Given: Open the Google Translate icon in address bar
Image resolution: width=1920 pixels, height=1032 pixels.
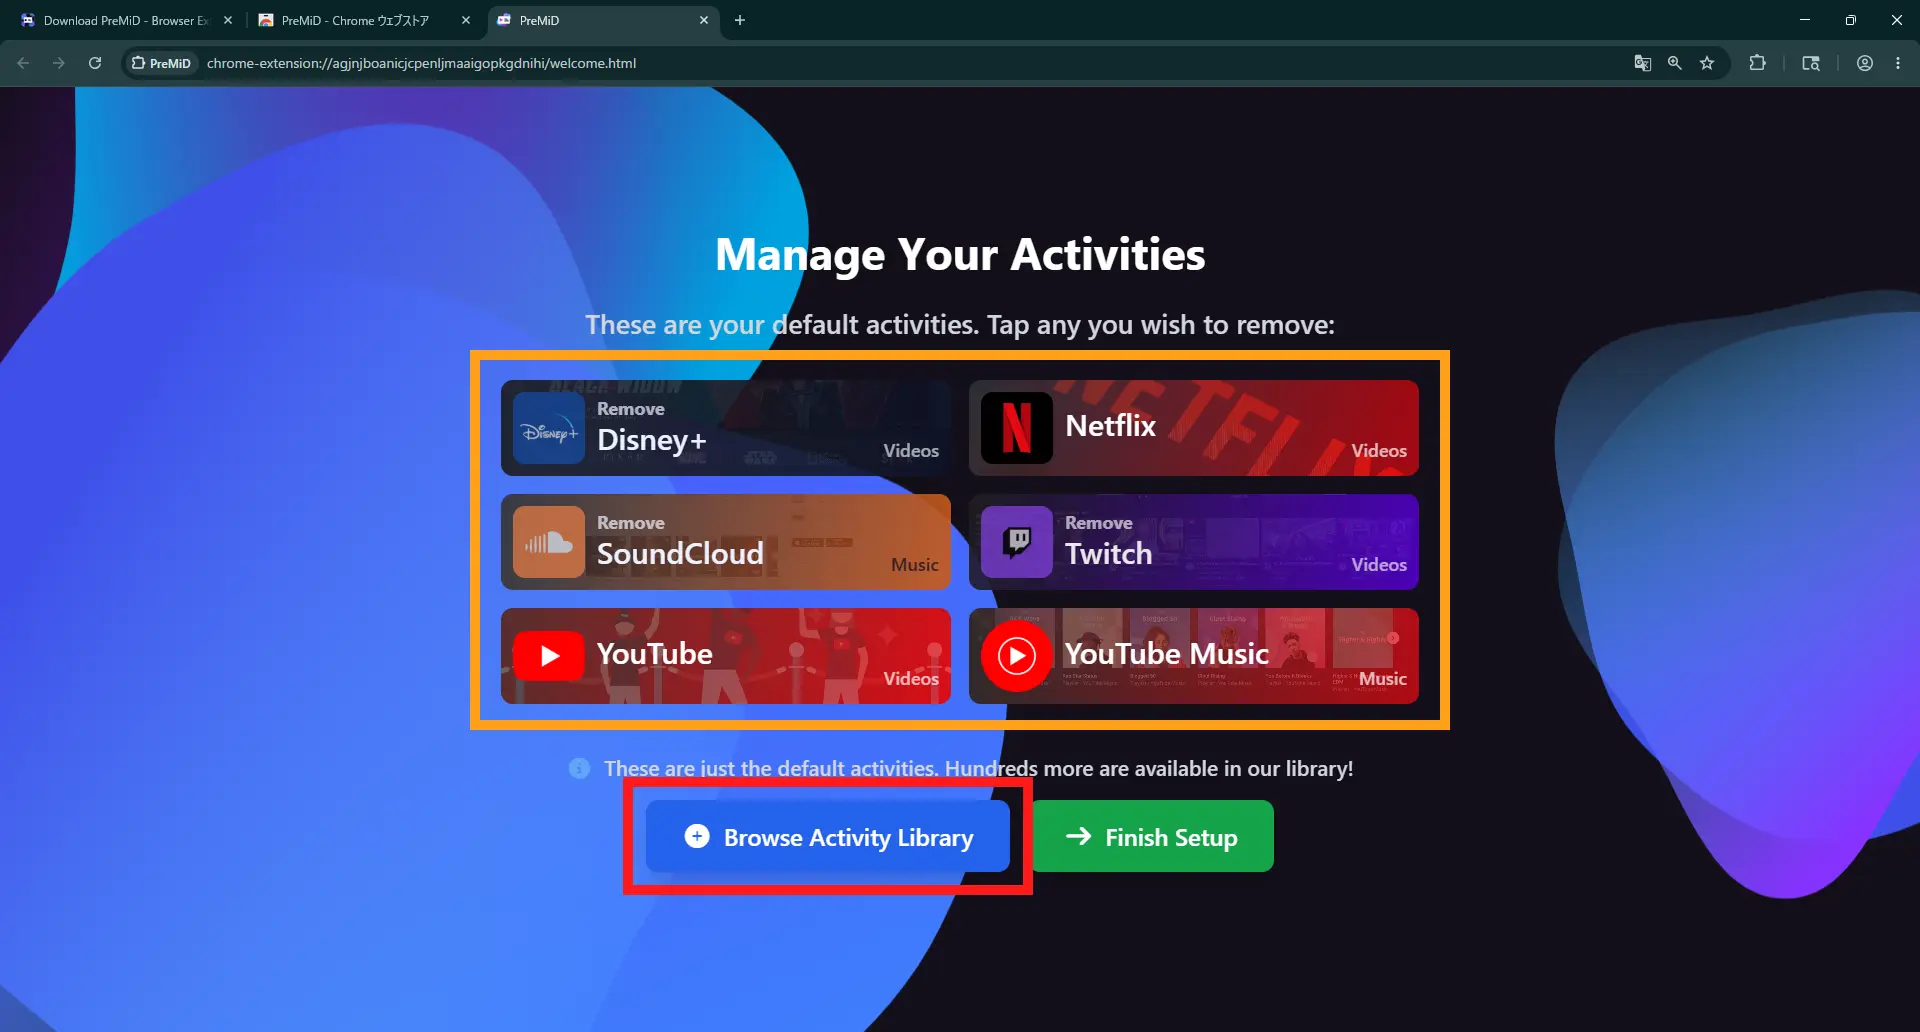Looking at the screenshot, I should pyautogui.click(x=1642, y=63).
